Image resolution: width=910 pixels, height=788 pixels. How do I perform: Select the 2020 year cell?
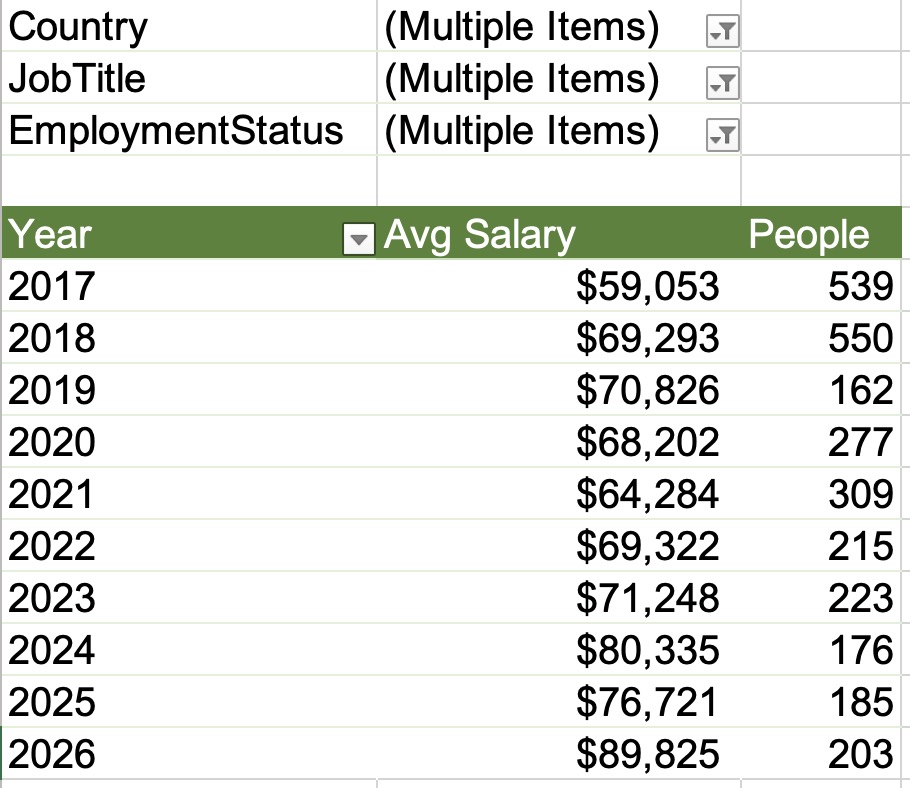pos(51,442)
